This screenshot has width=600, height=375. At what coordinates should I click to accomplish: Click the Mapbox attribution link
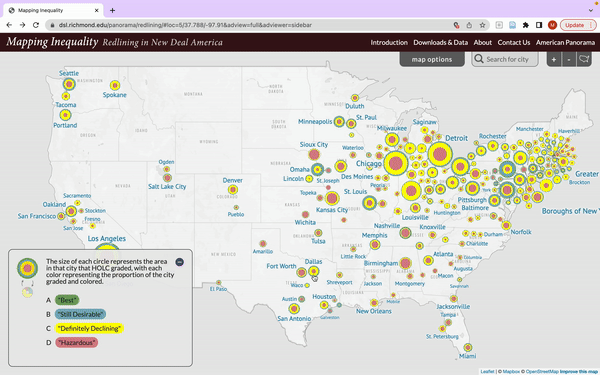click(511, 372)
